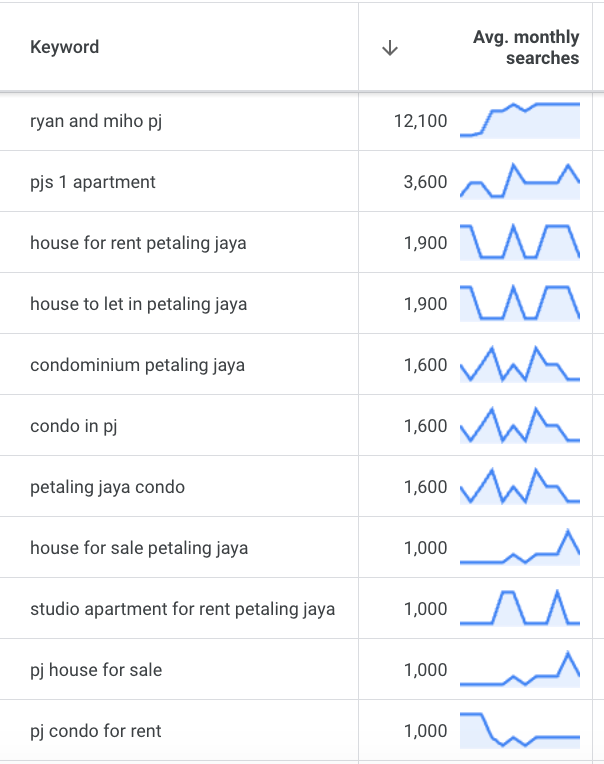The width and height of the screenshot is (604, 764).
Task: Open sparkline for house for rent petaling jaya
Action: [520, 242]
